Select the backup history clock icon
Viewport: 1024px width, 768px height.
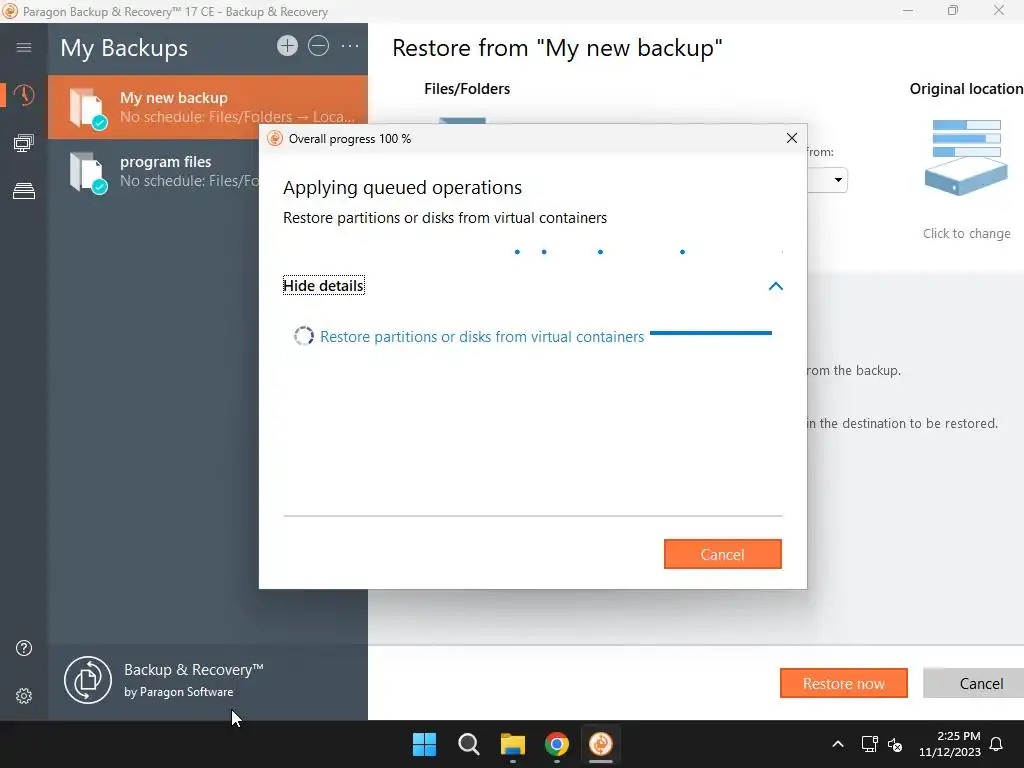click(24, 95)
